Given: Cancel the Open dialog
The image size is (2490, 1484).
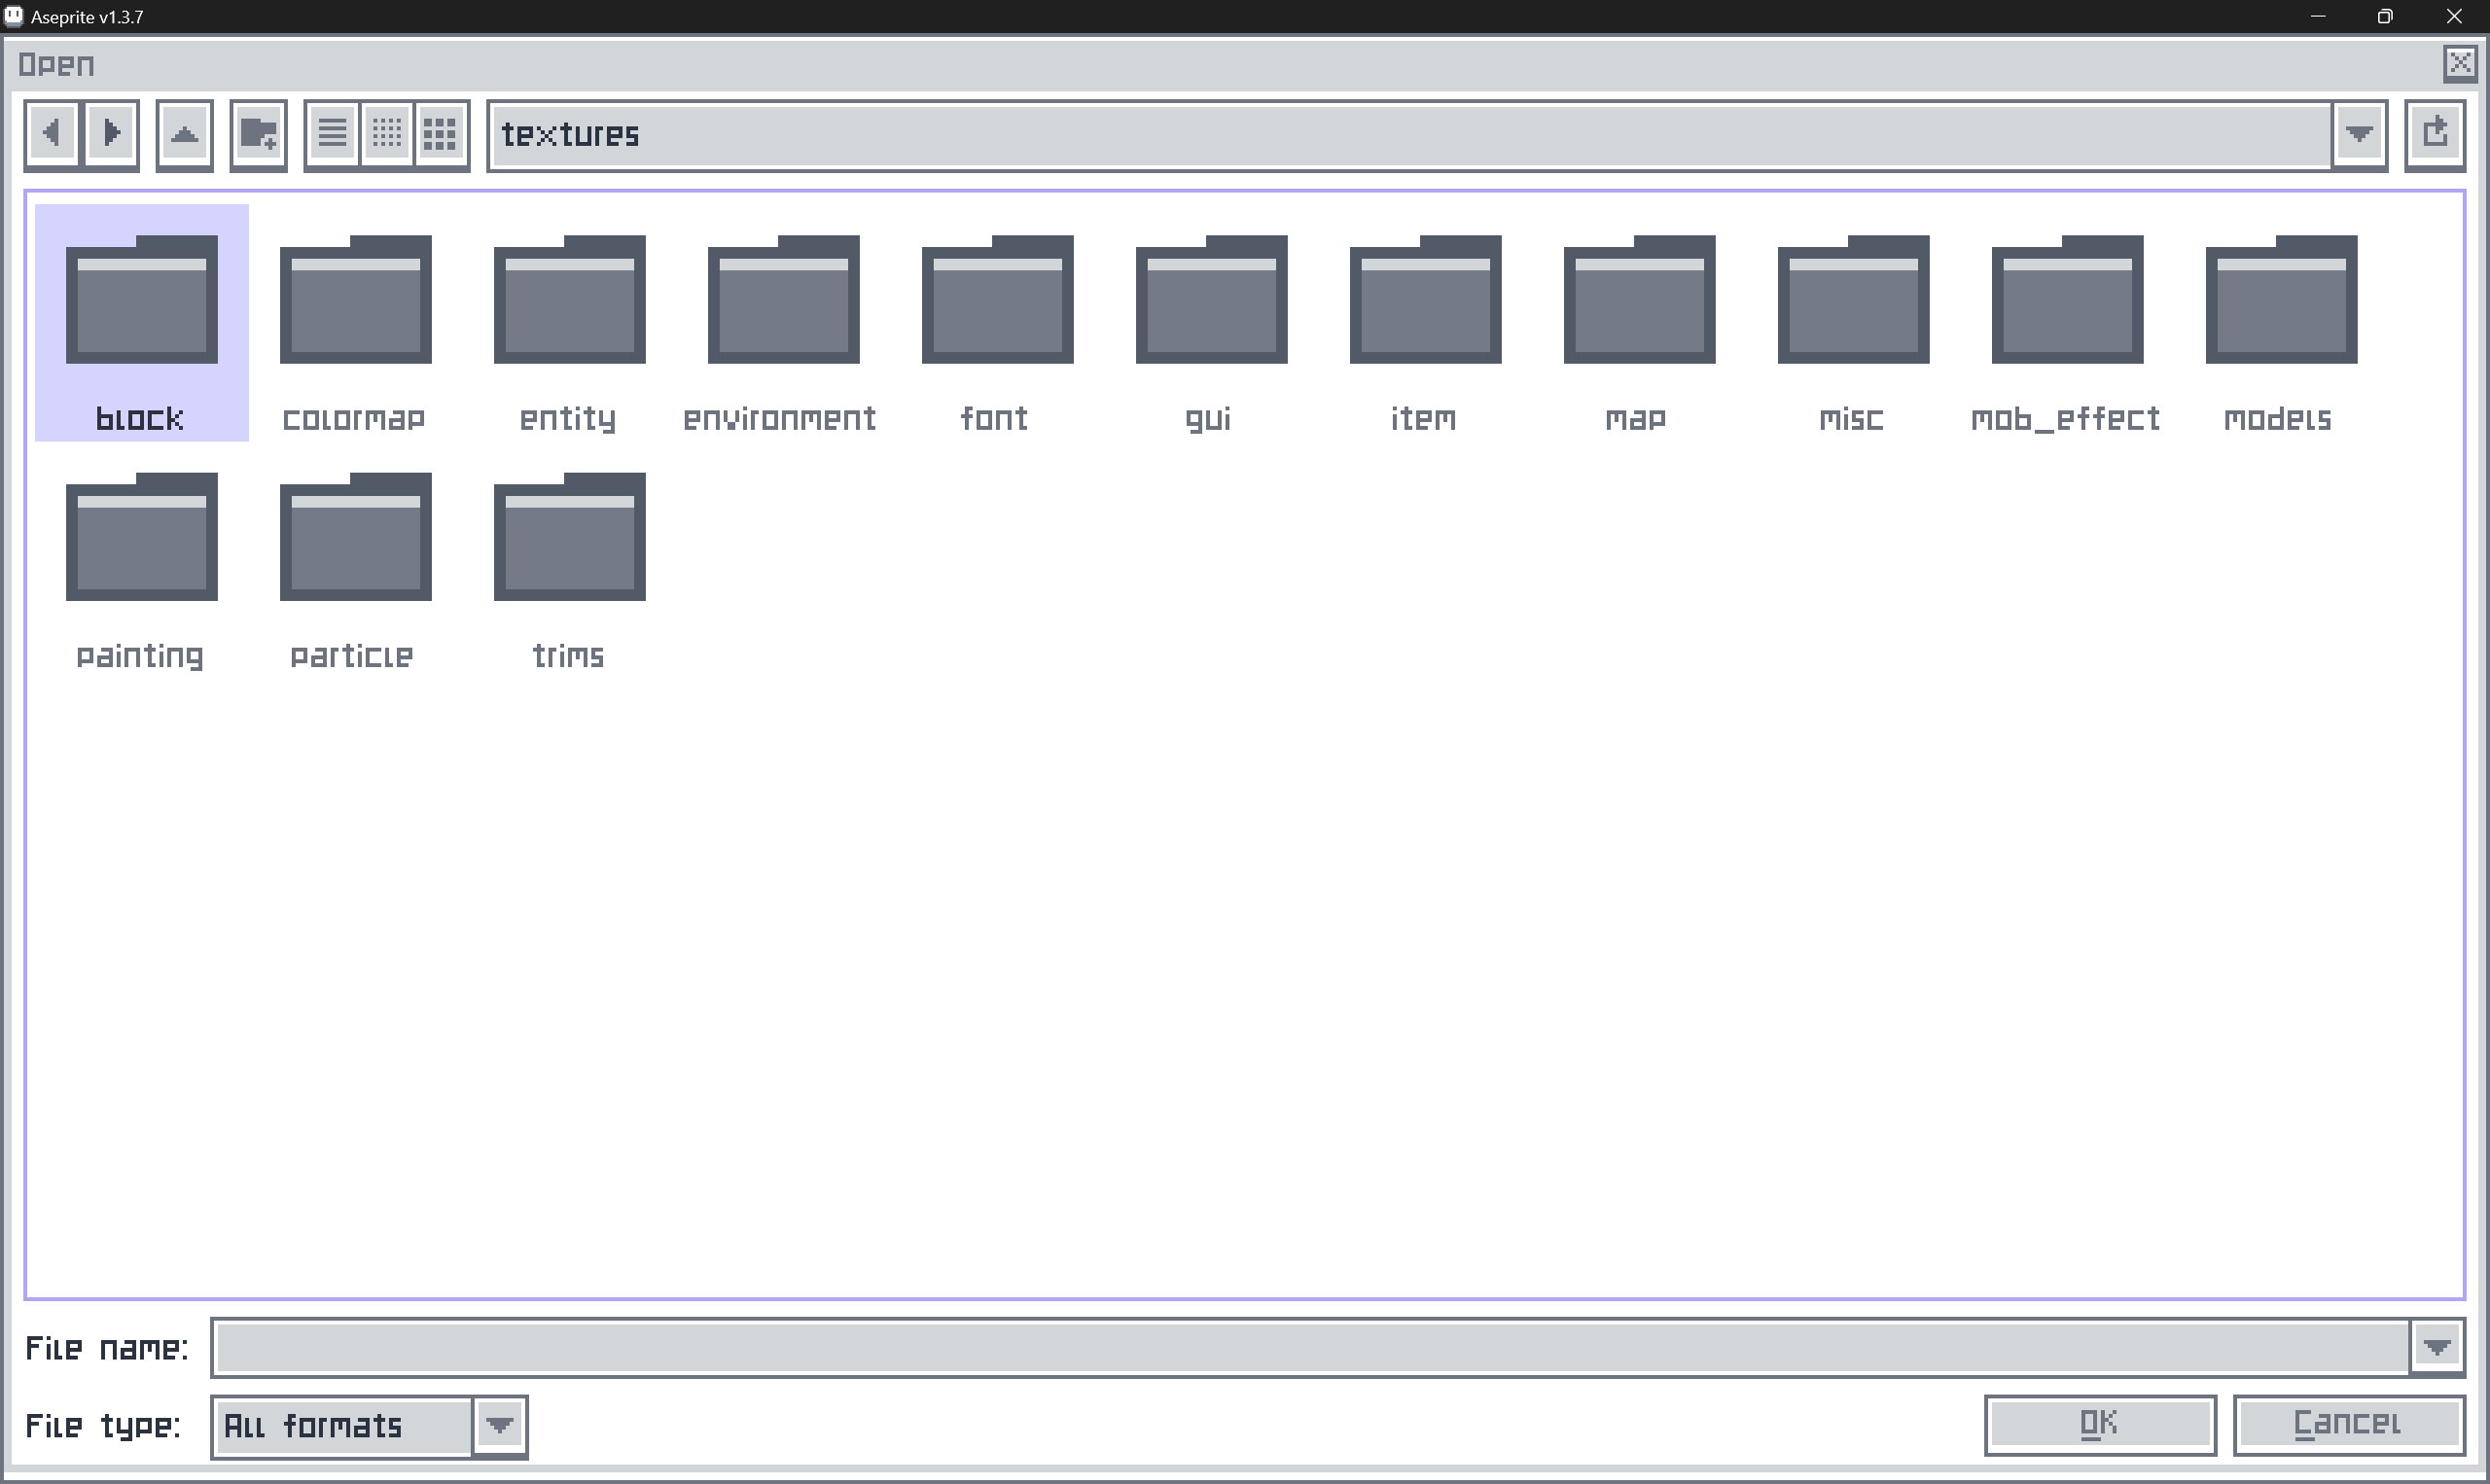Looking at the screenshot, I should [x=2347, y=1424].
